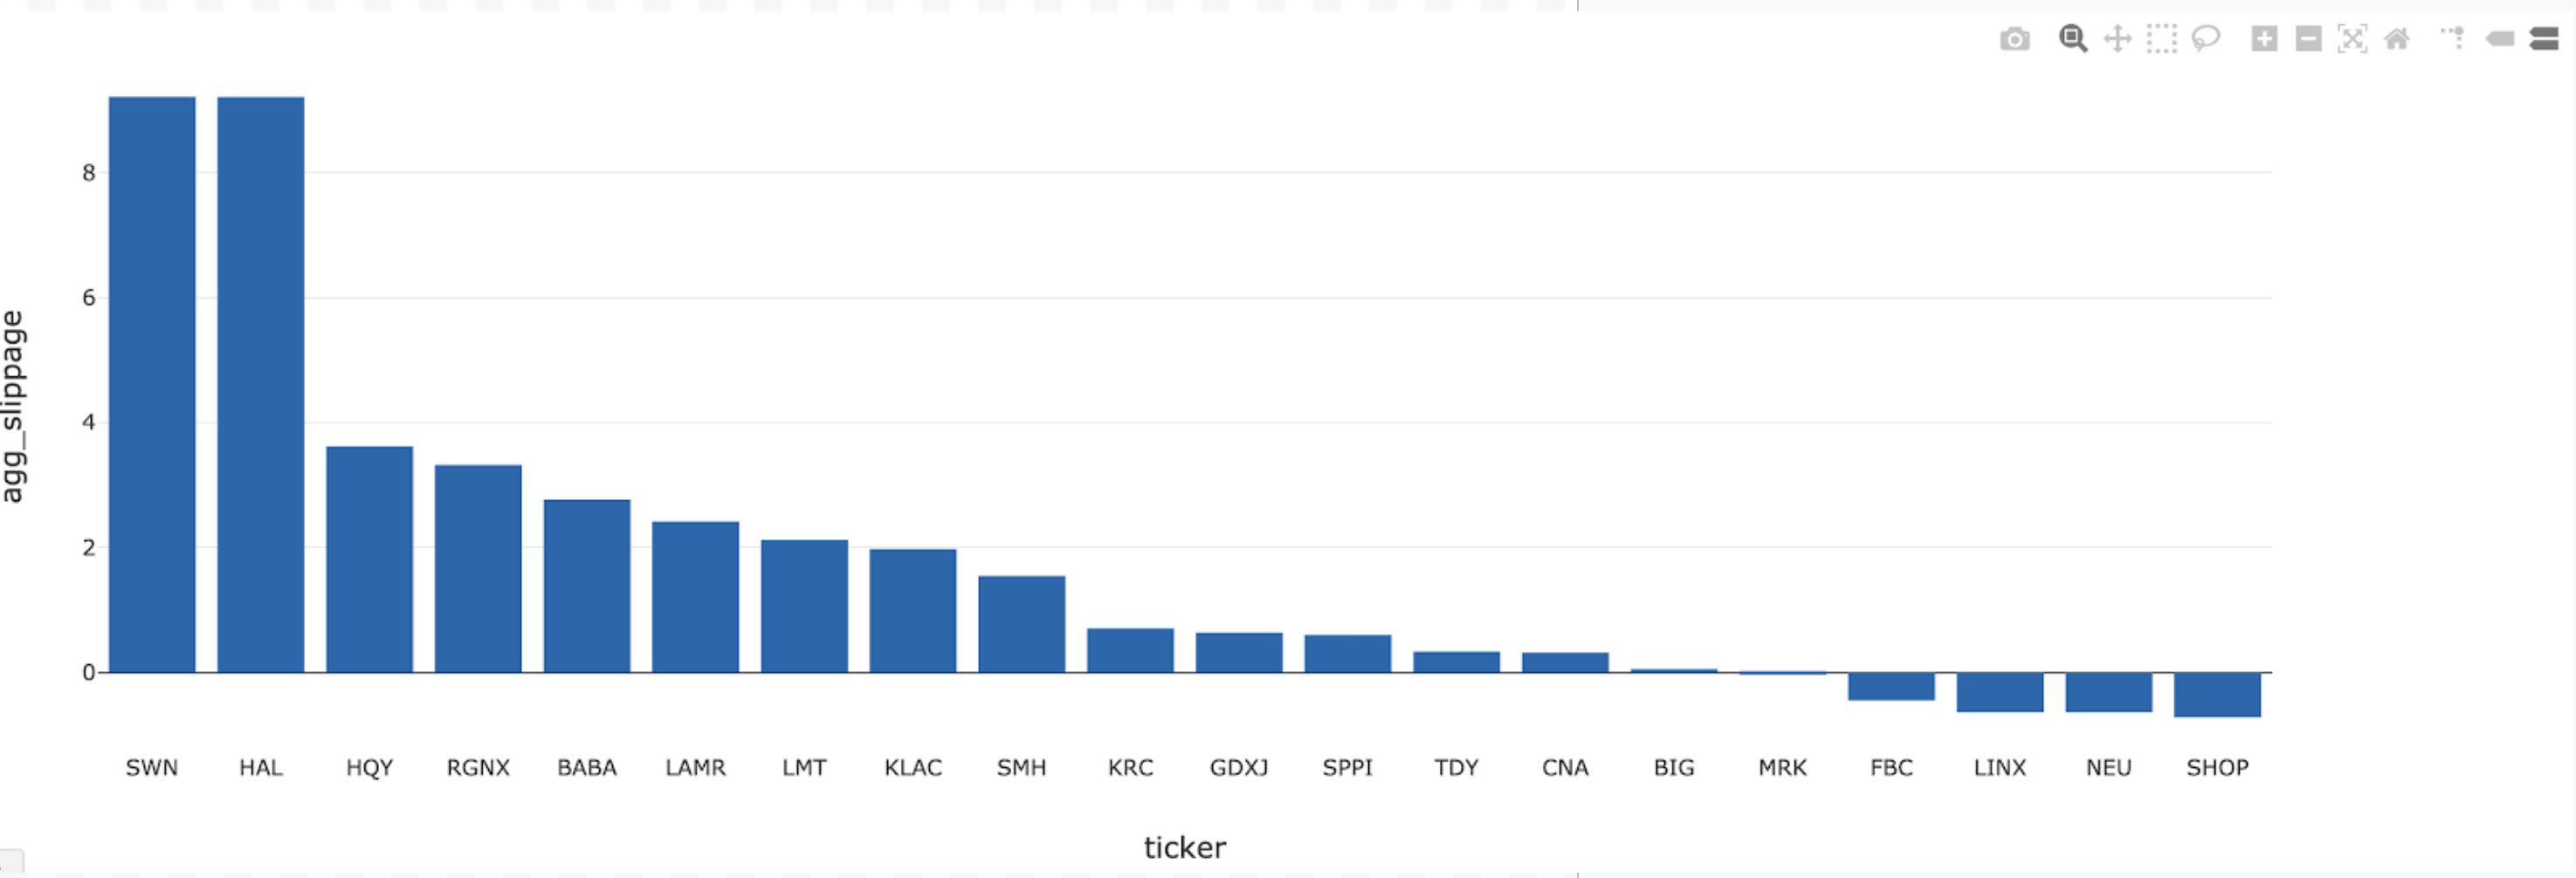Enable show closest data on hover
2576x878 pixels.
2499,39
